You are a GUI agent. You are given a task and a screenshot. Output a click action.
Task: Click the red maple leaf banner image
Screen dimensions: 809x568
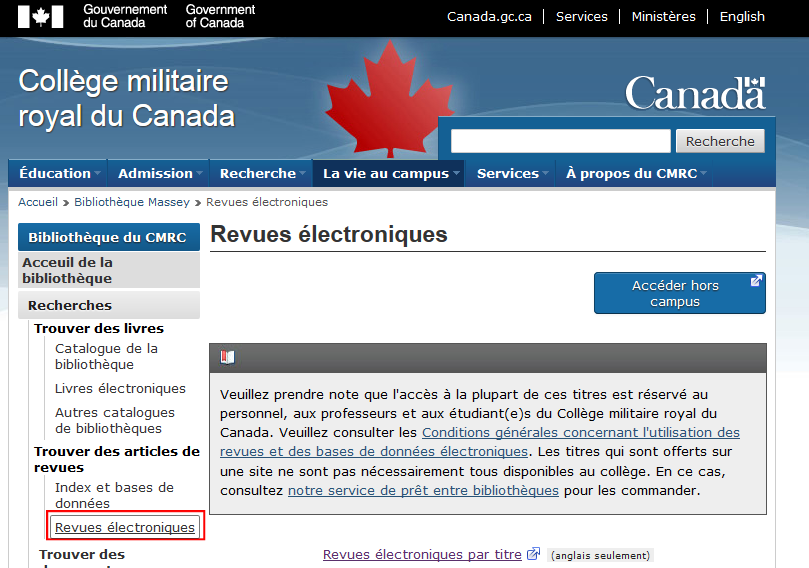(390, 99)
